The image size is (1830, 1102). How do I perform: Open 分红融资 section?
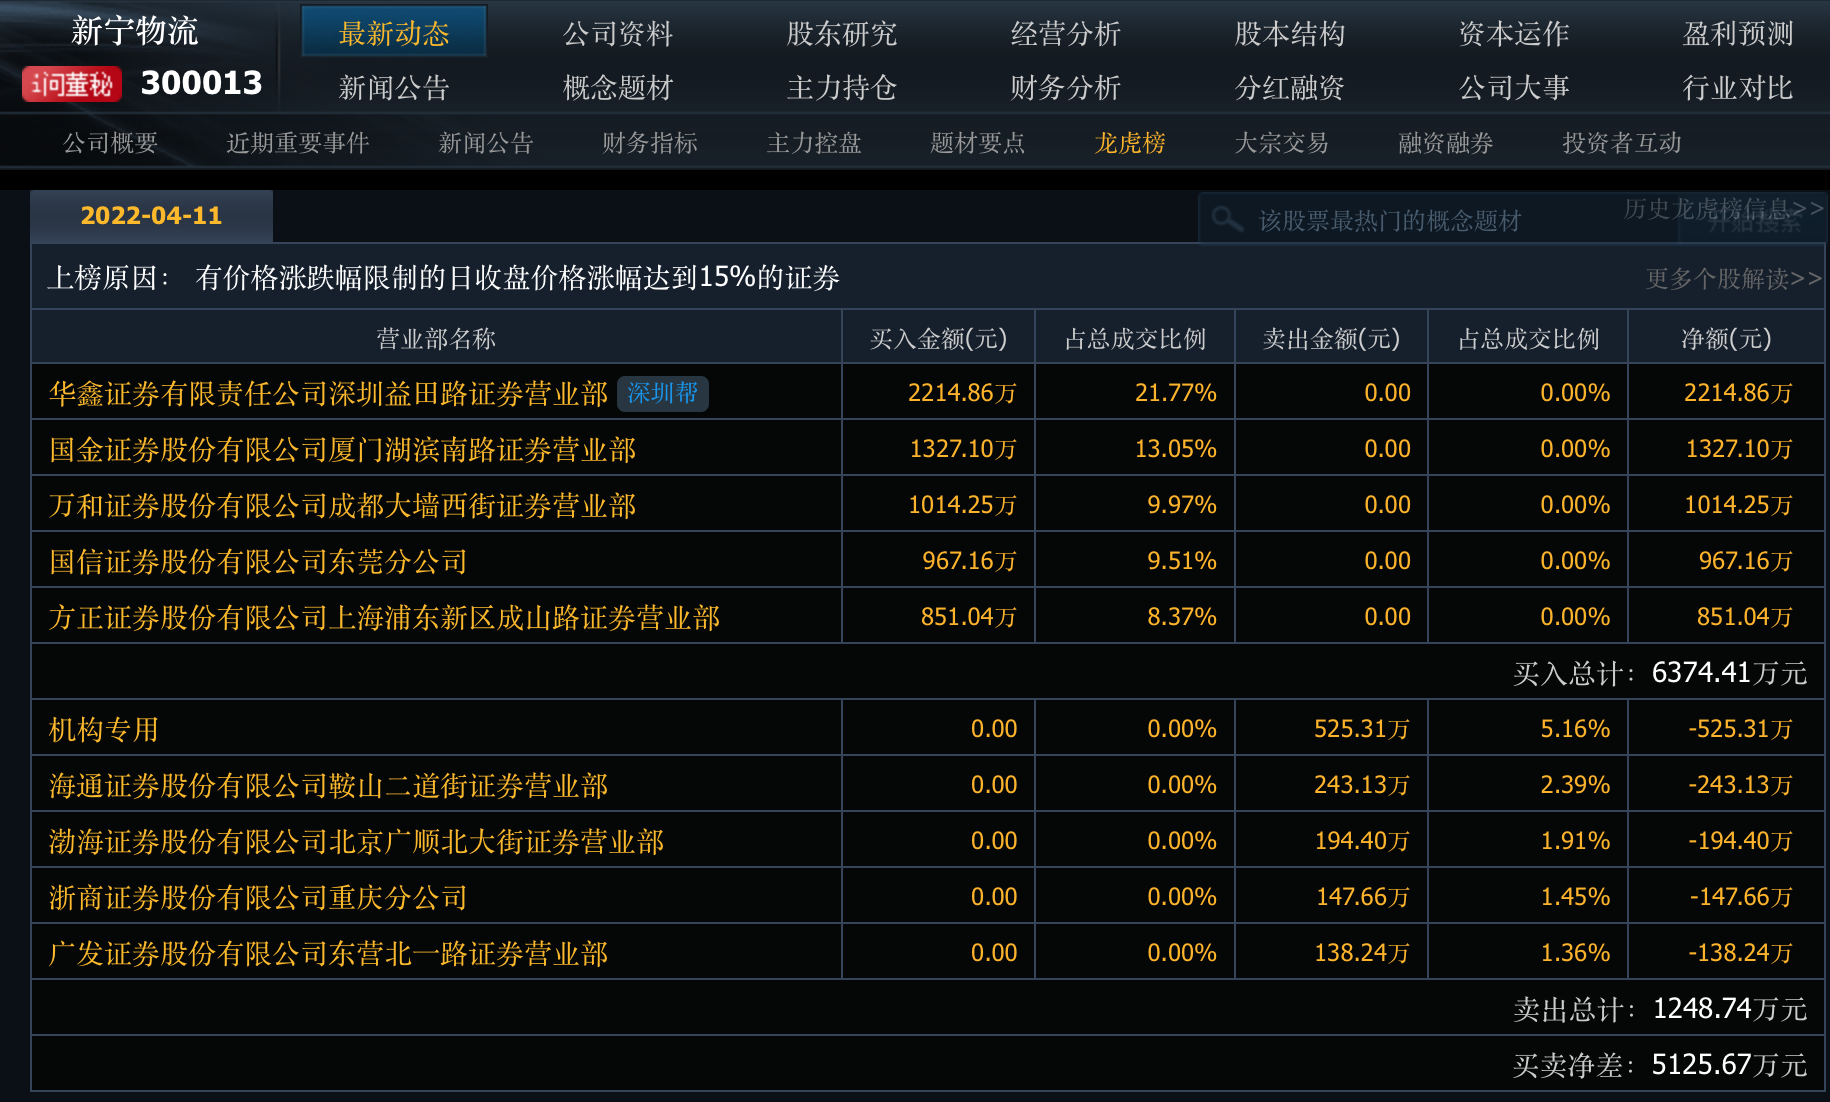click(x=1290, y=88)
